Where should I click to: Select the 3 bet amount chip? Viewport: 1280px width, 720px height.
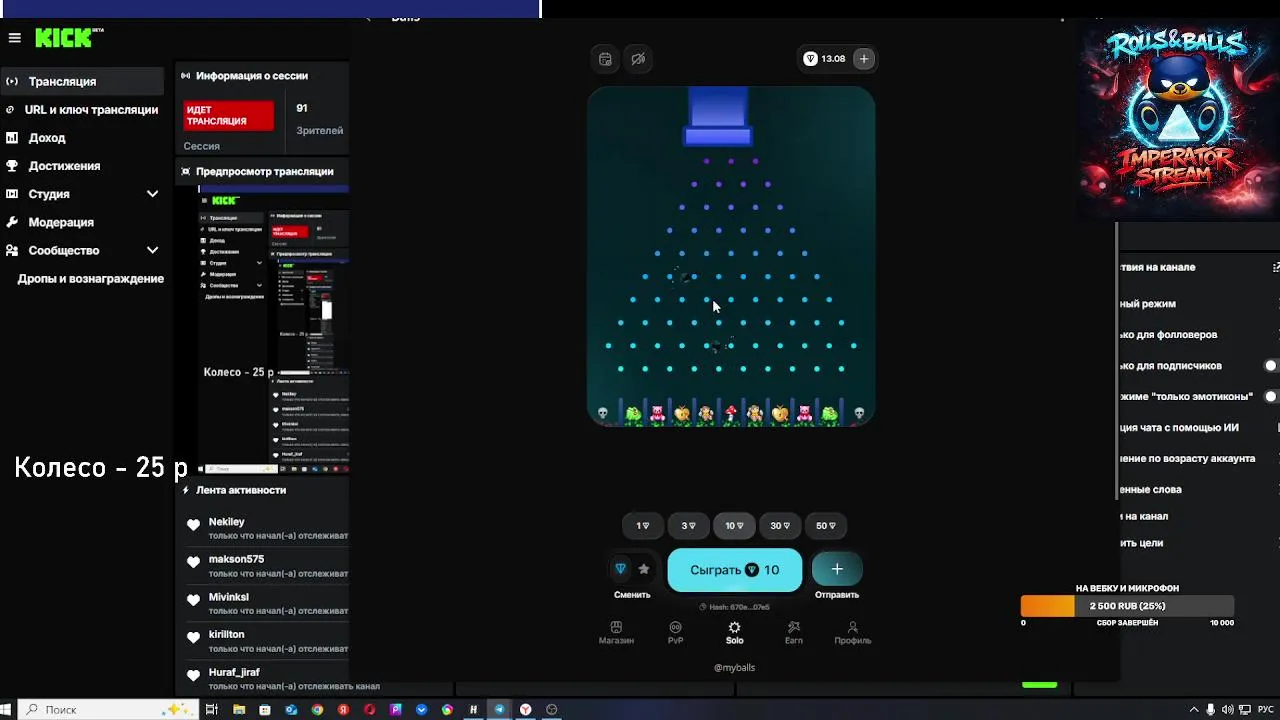pos(689,526)
